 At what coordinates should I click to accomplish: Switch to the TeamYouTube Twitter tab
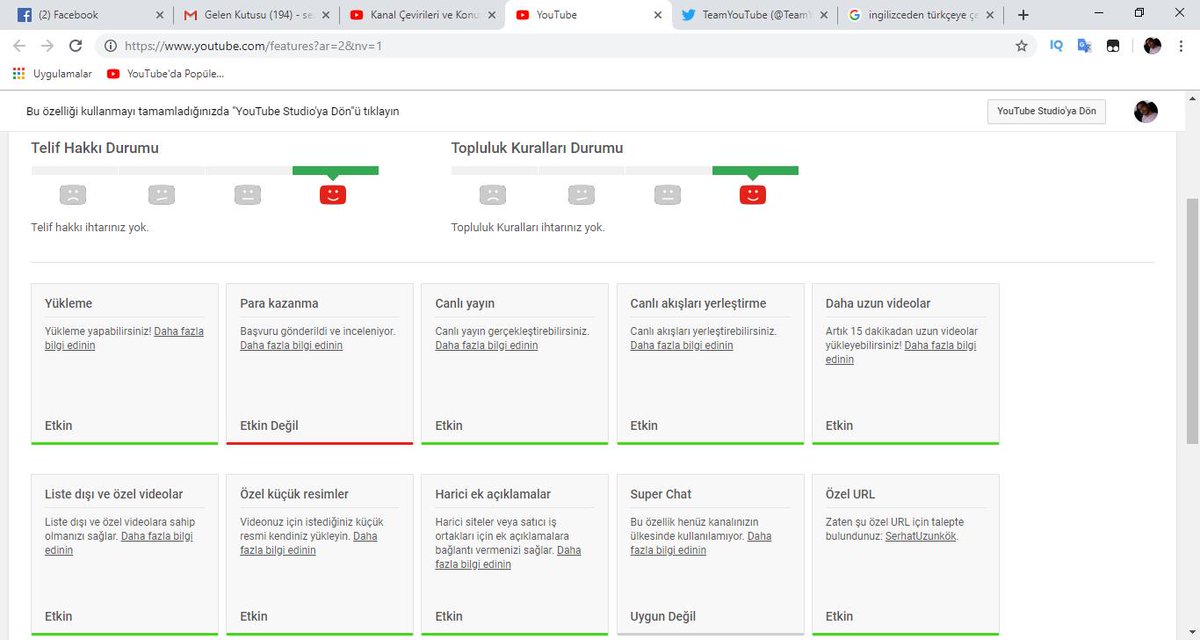click(x=752, y=15)
